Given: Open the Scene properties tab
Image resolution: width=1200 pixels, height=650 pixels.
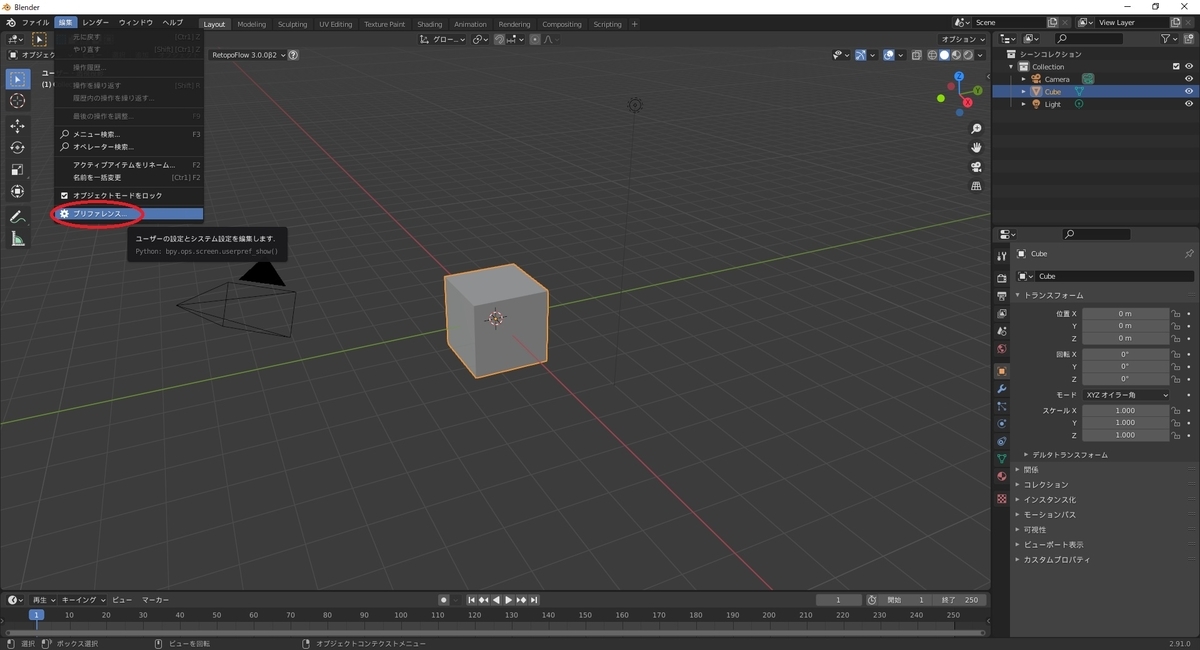Looking at the screenshot, I should pyautogui.click(x=1001, y=332).
